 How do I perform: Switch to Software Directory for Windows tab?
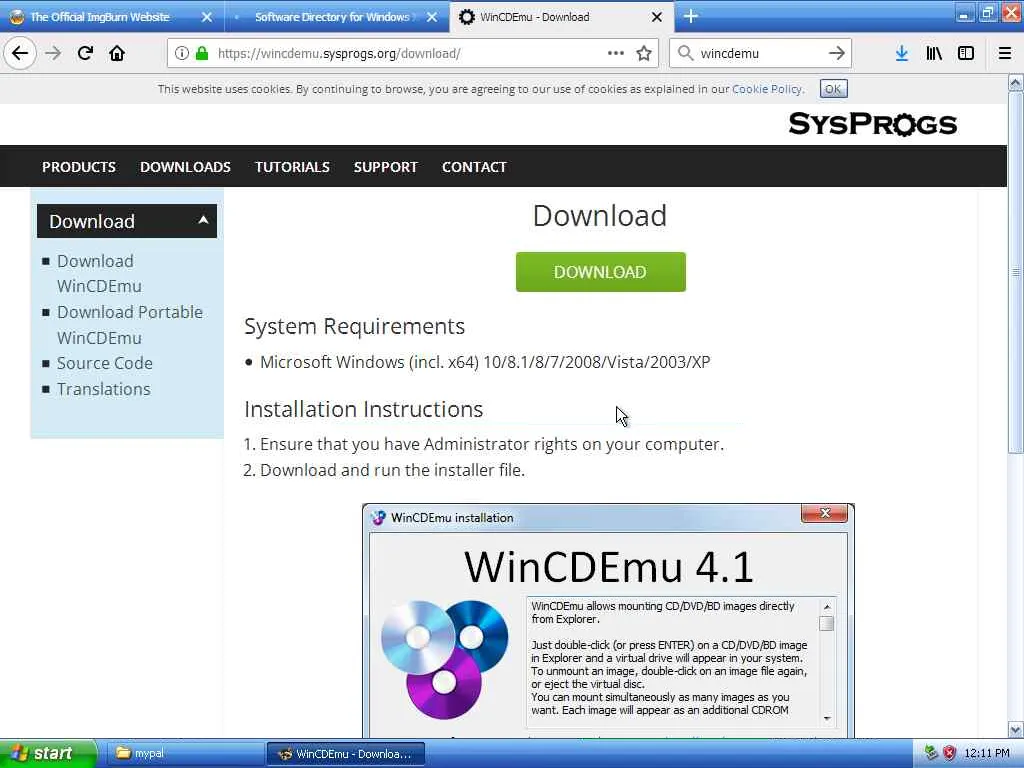pyautogui.click(x=337, y=17)
